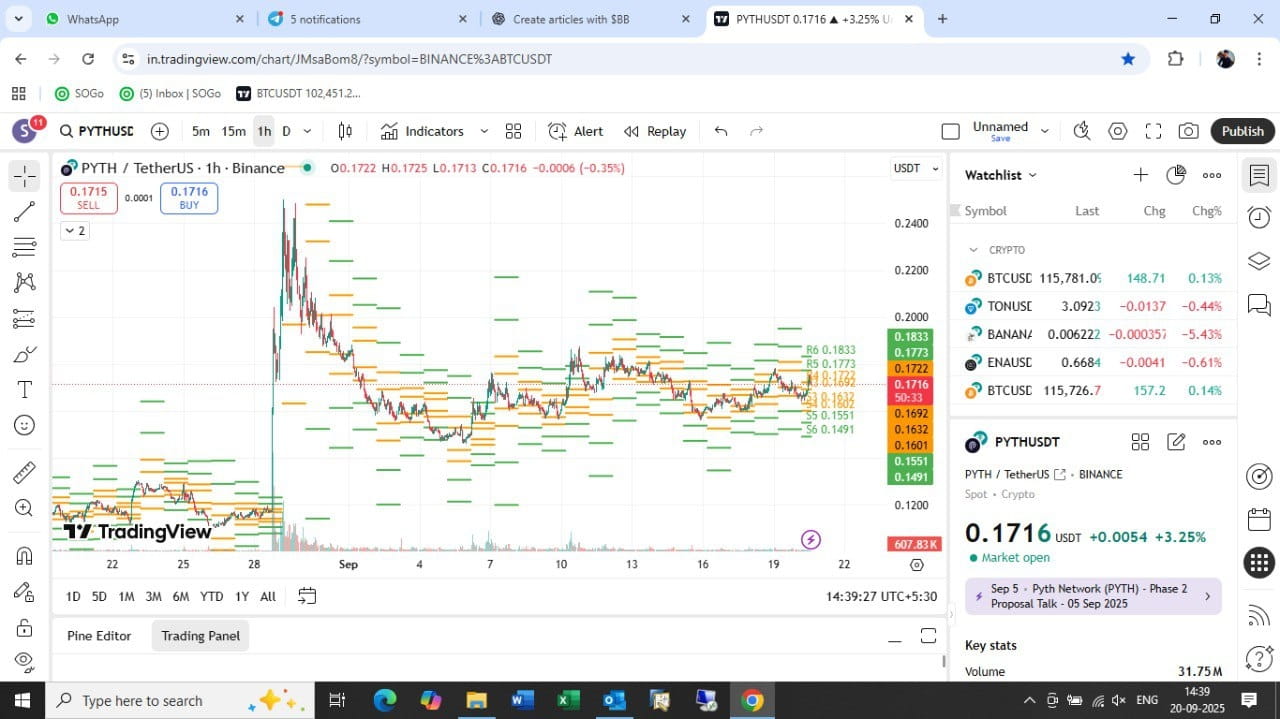This screenshot has width=1280, height=719.
Task: Open the calendar panel in right sidebar
Action: click(1259, 520)
